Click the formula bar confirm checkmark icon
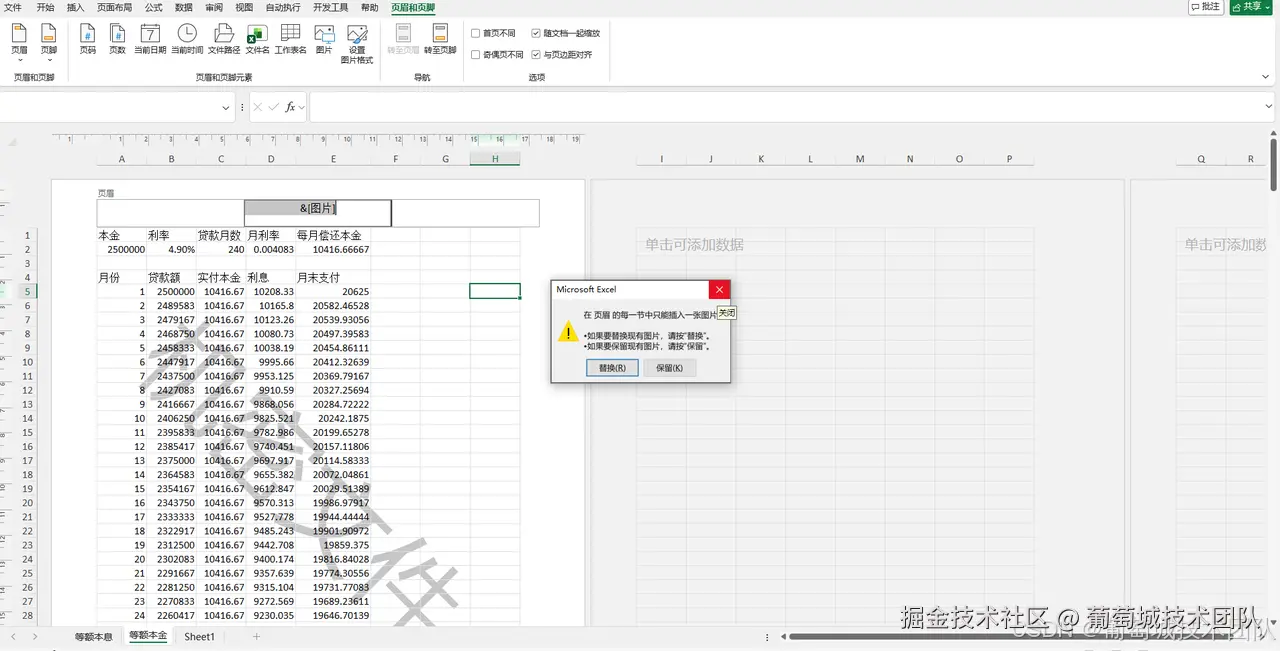Image resolution: width=1280 pixels, height=651 pixels. [x=273, y=106]
